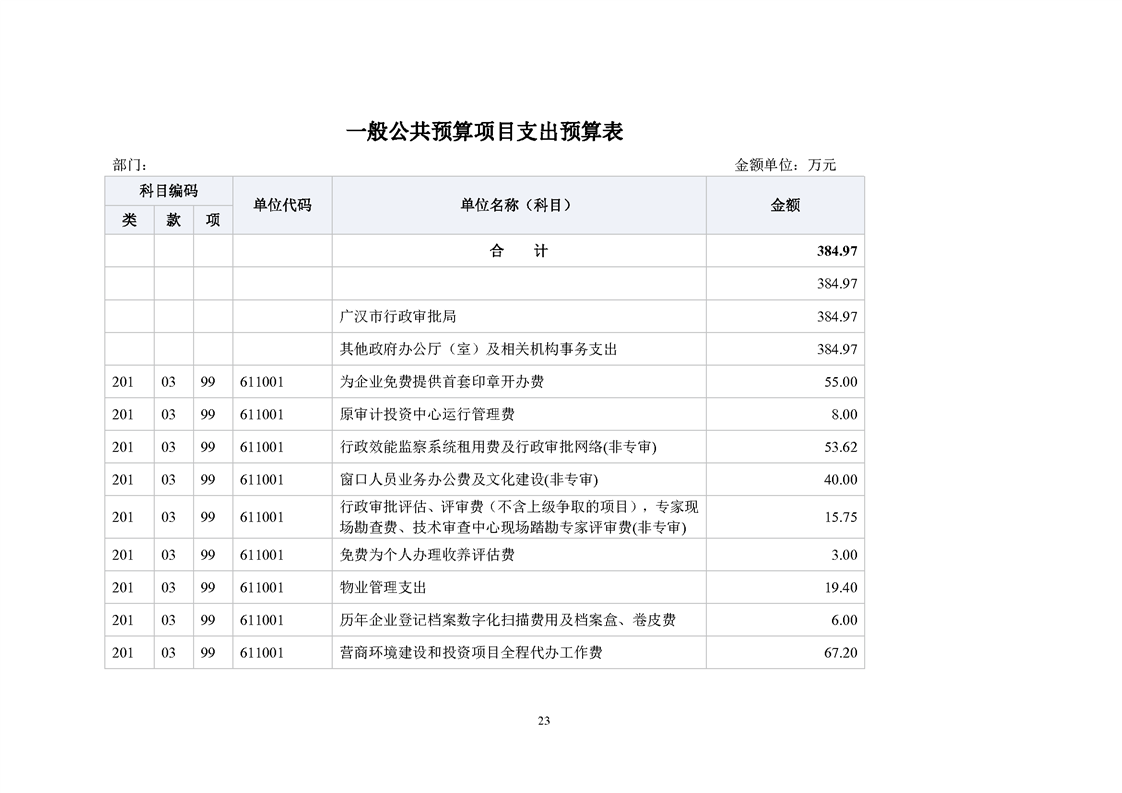
Task: Select the amount 67.20
Action: pyautogui.click(x=841, y=653)
